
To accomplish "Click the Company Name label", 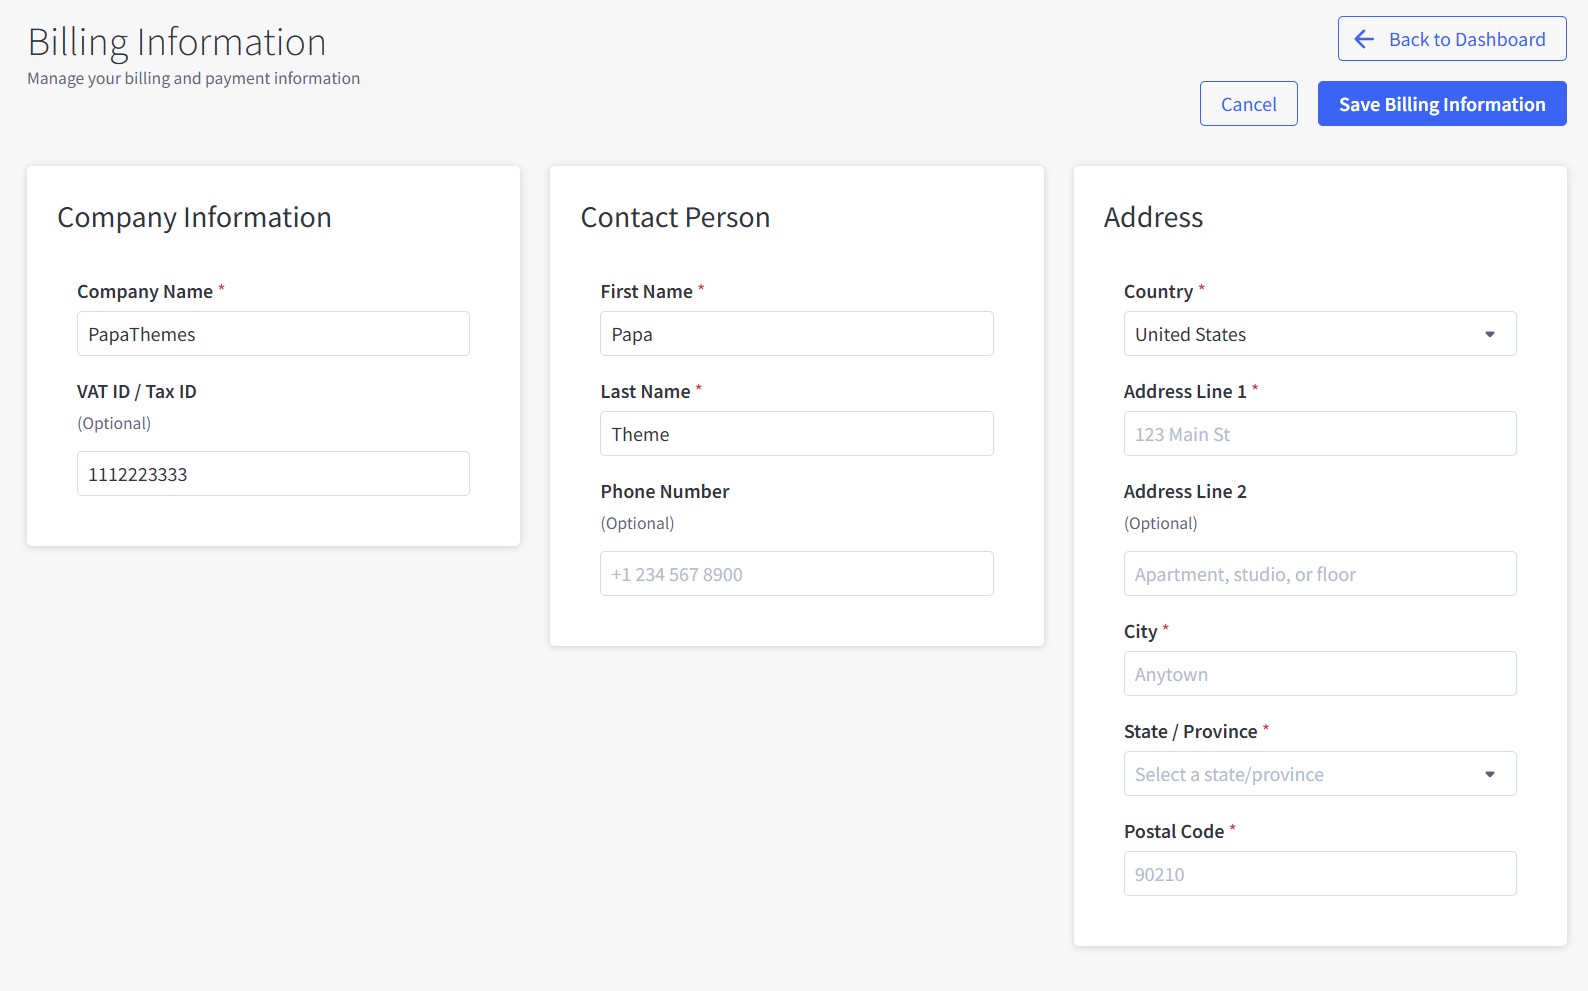I will point(145,292).
